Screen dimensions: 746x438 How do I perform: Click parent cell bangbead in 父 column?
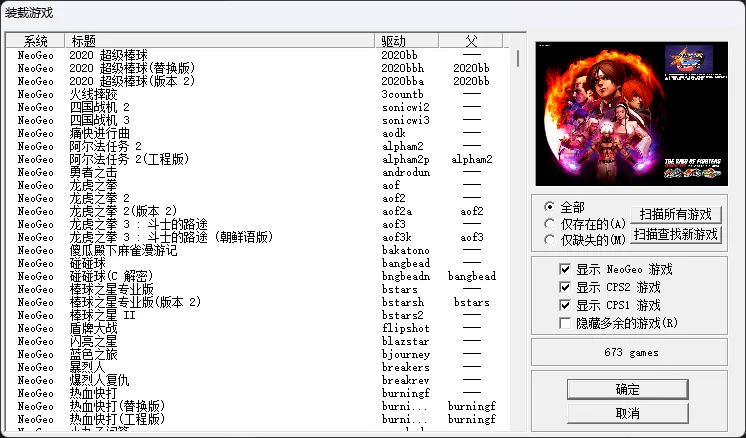click(471, 276)
